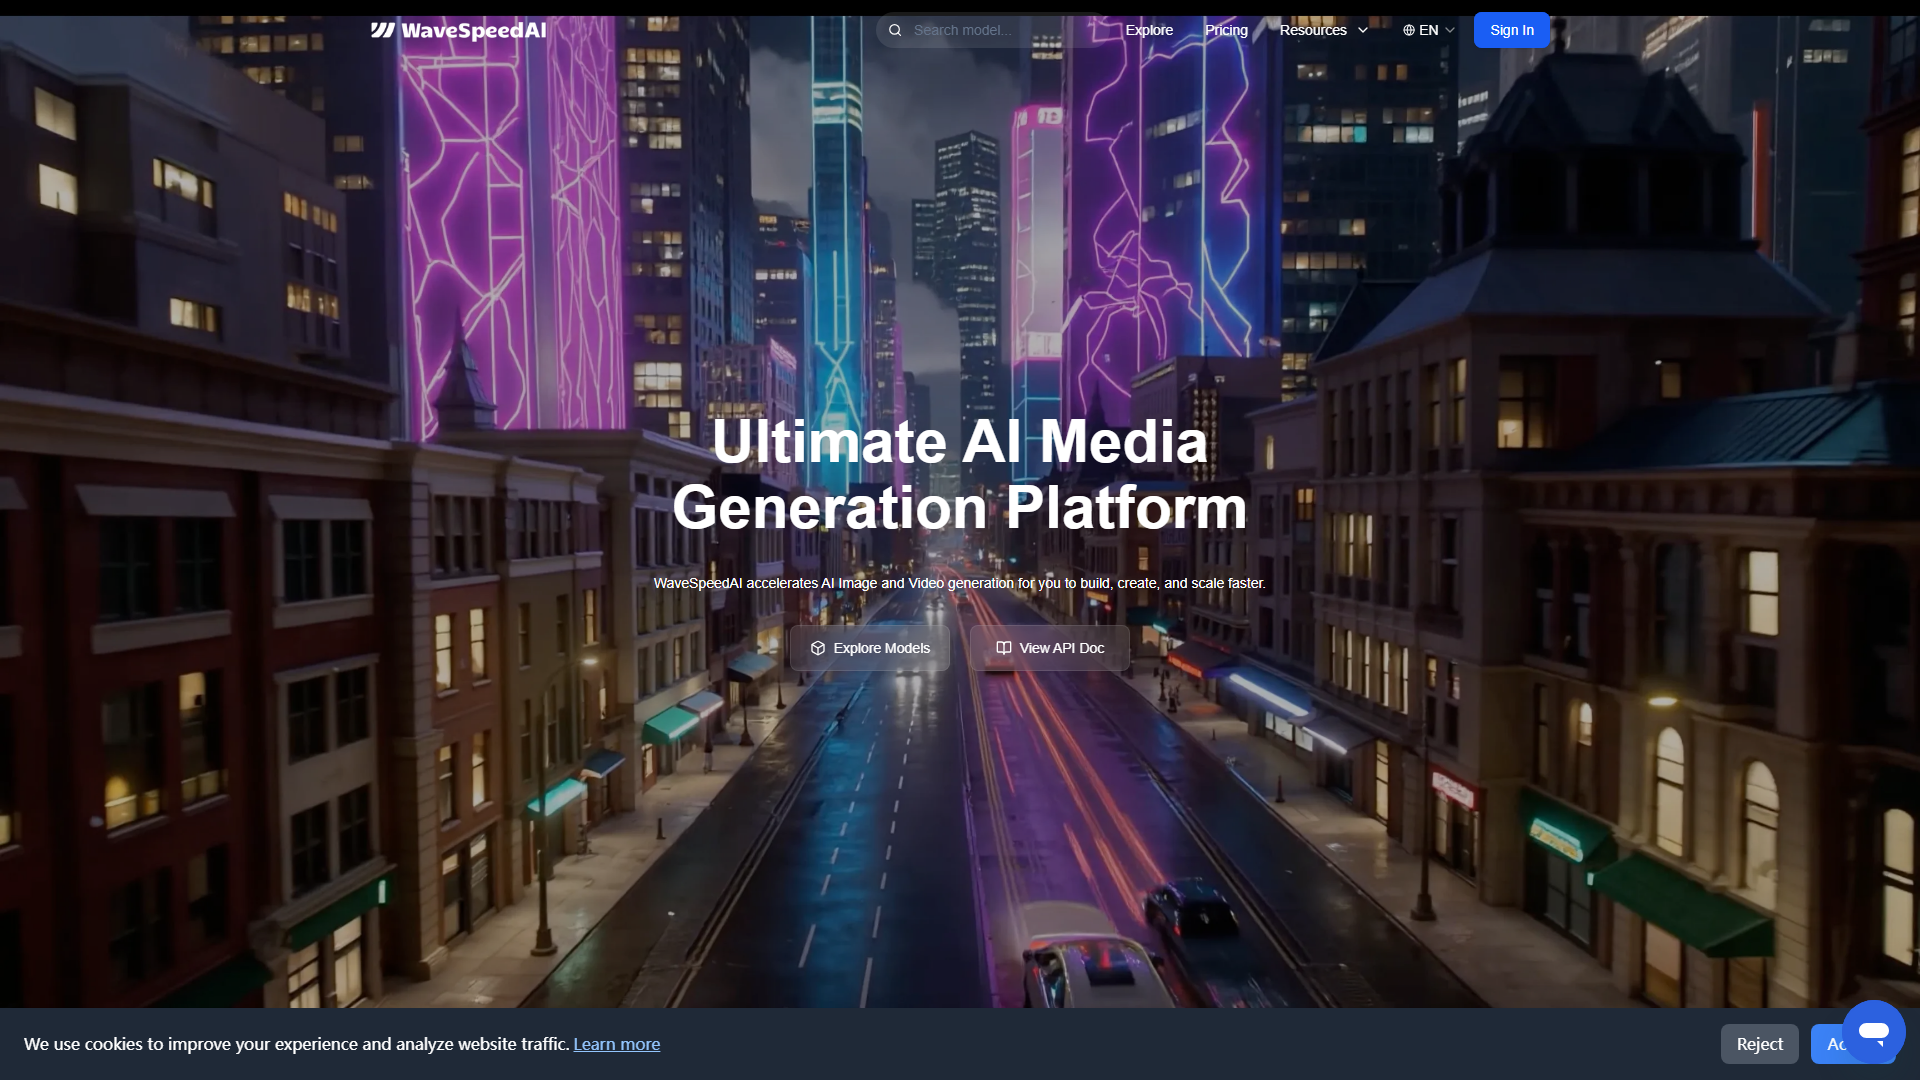Go to the Pricing page
The width and height of the screenshot is (1920, 1080).
click(x=1226, y=30)
